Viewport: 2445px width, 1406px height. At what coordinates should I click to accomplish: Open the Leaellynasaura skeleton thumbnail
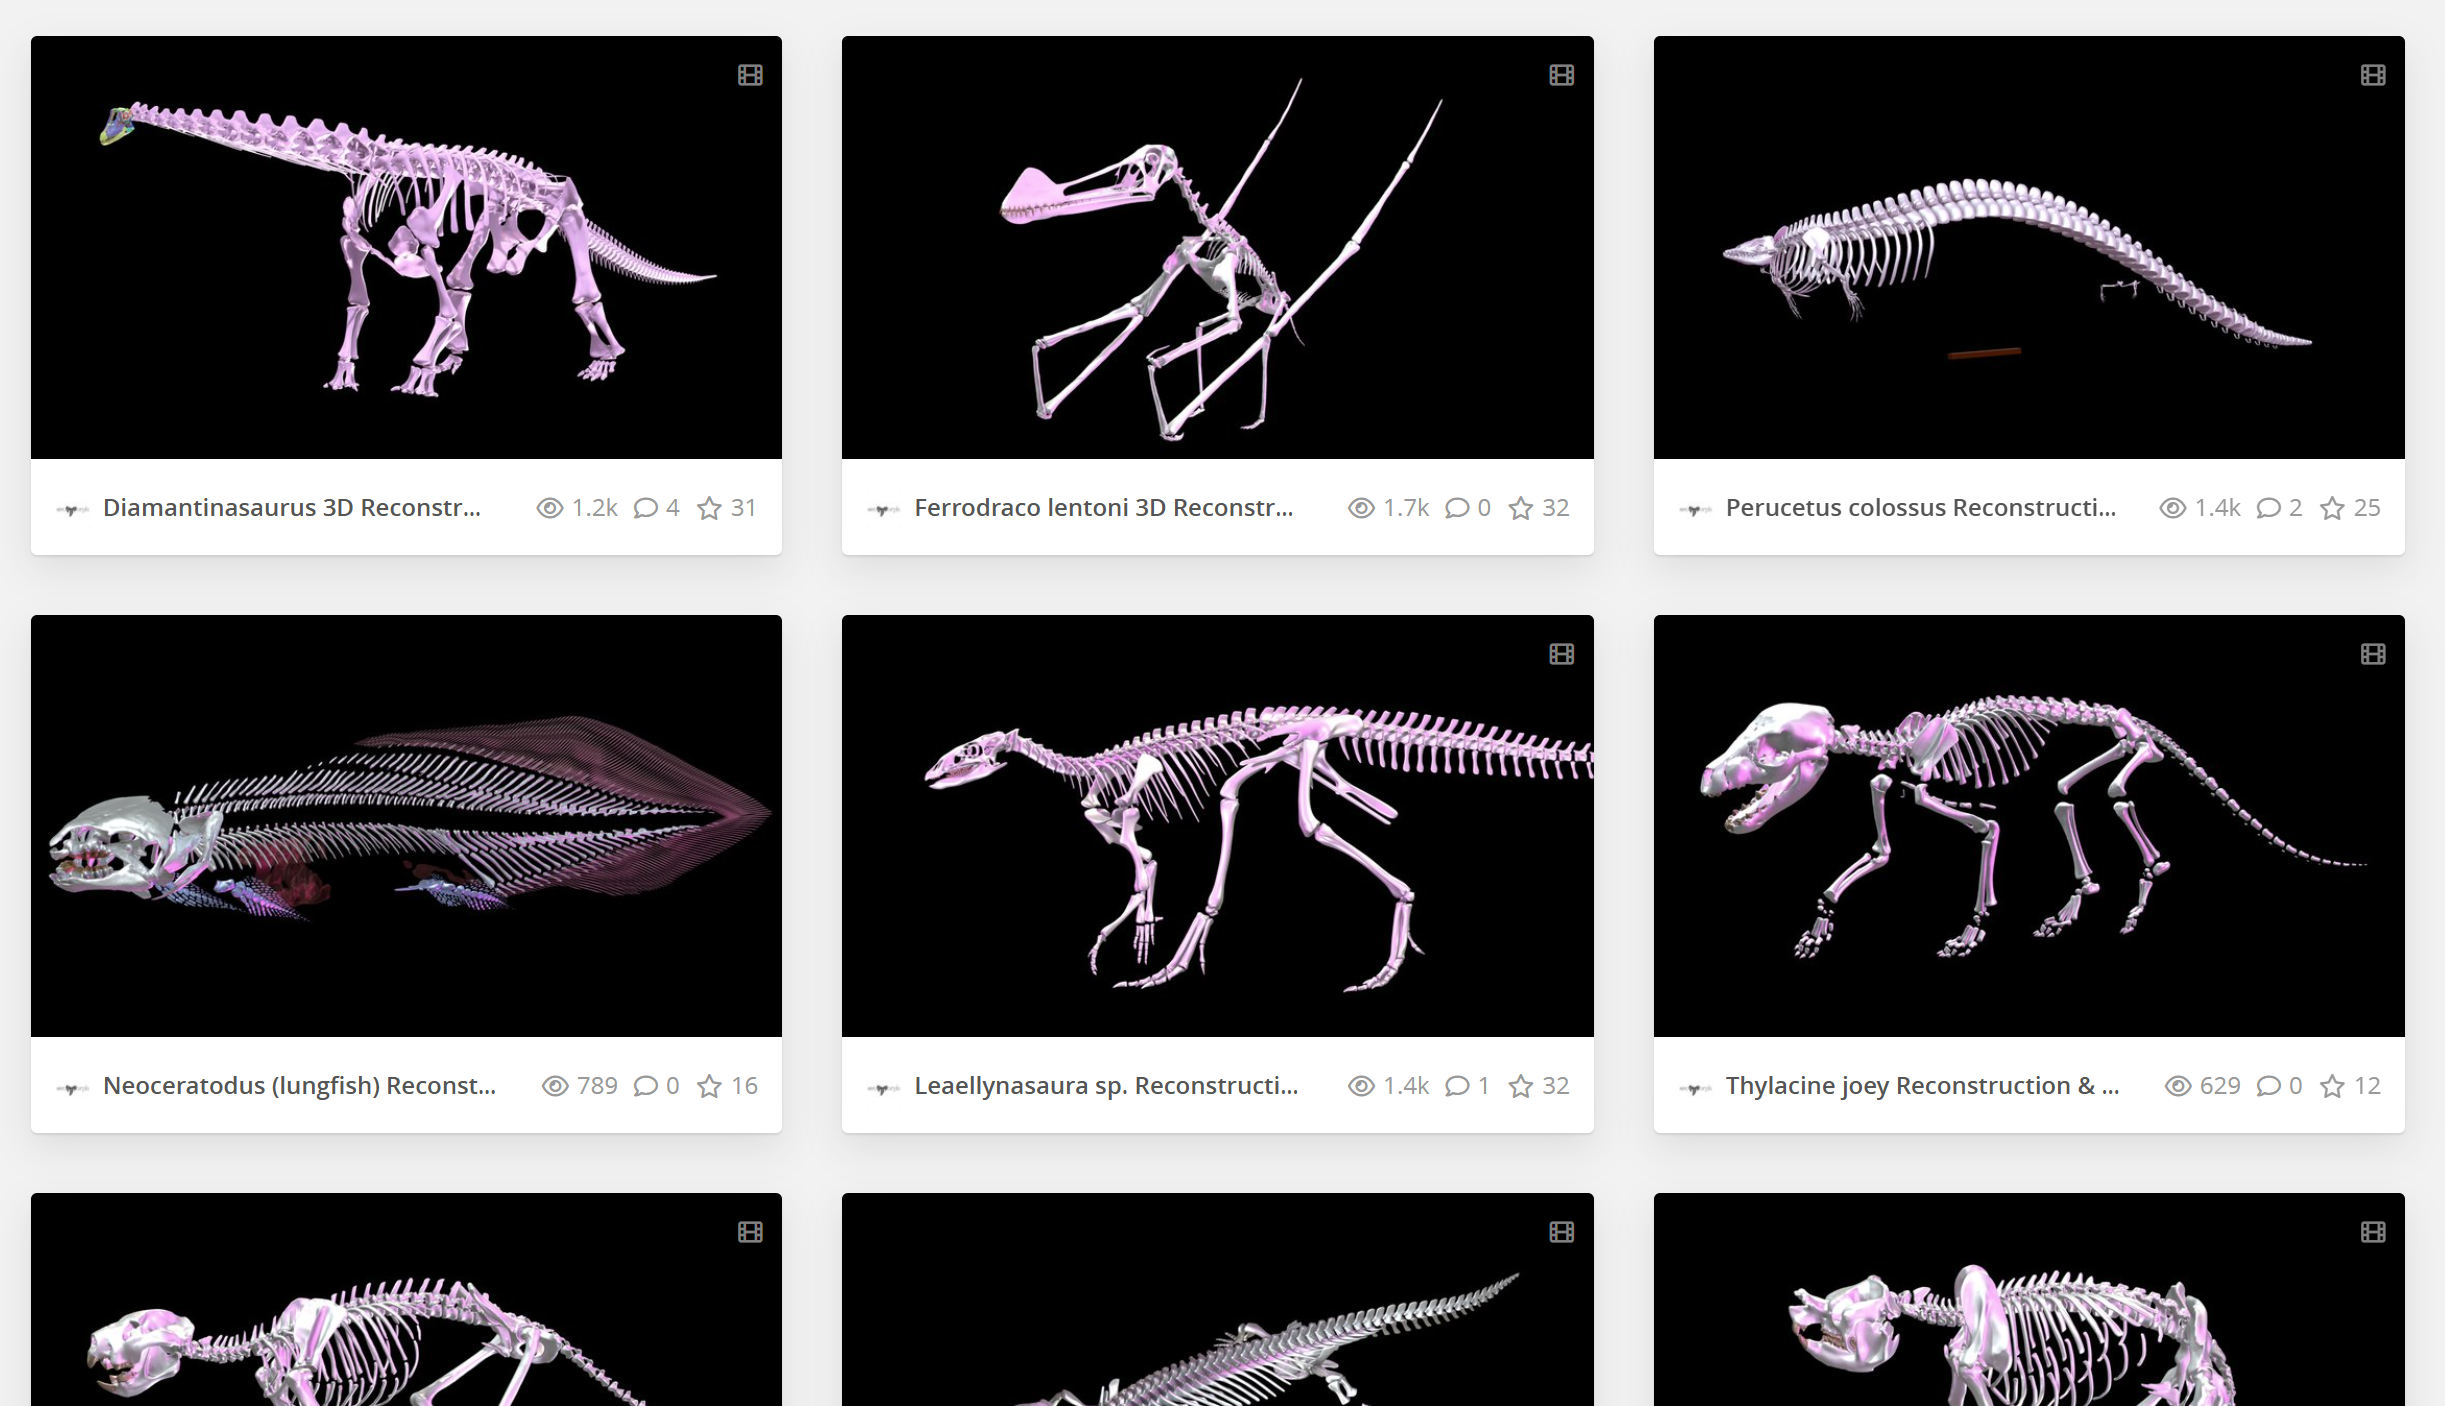click(x=1217, y=825)
